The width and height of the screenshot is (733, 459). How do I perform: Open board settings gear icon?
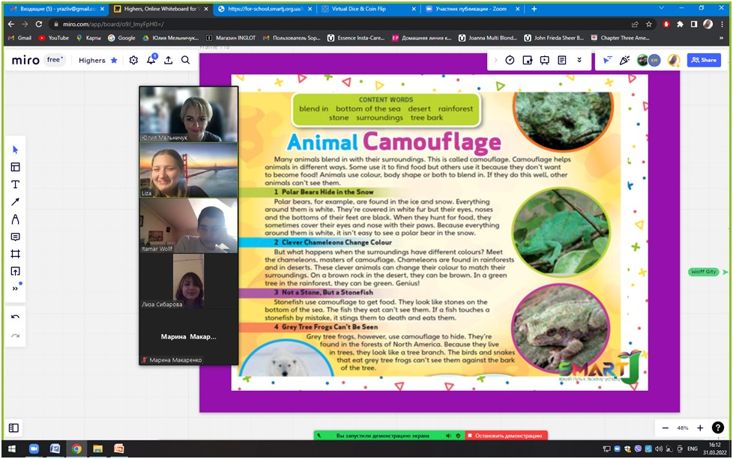tap(134, 60)
